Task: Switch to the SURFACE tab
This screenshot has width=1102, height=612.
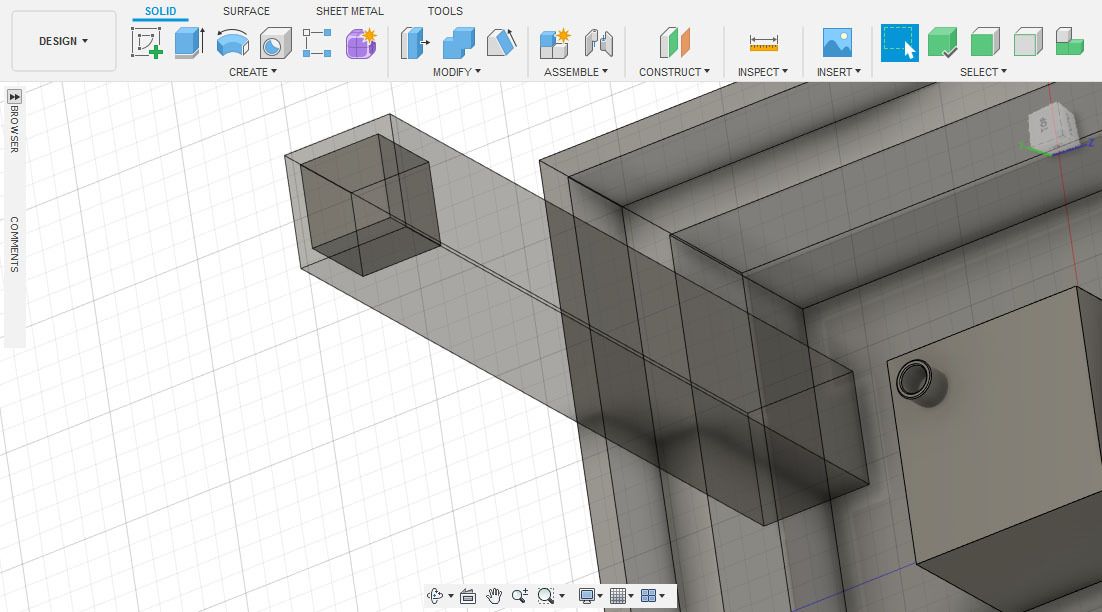Action: click(245, 11)
